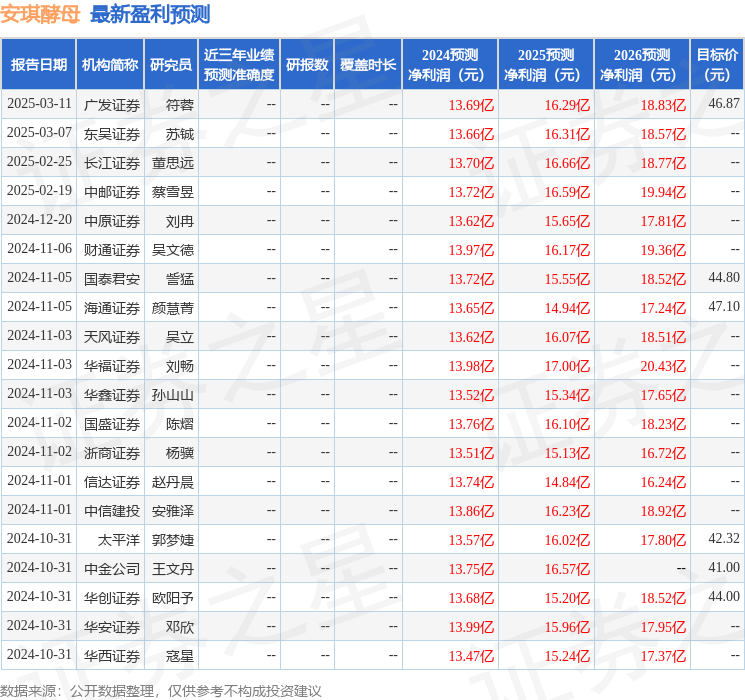Viewport: 745px width, 700px height.
Task: Click the 覆盖时长 column header
Action: [368, 65]
